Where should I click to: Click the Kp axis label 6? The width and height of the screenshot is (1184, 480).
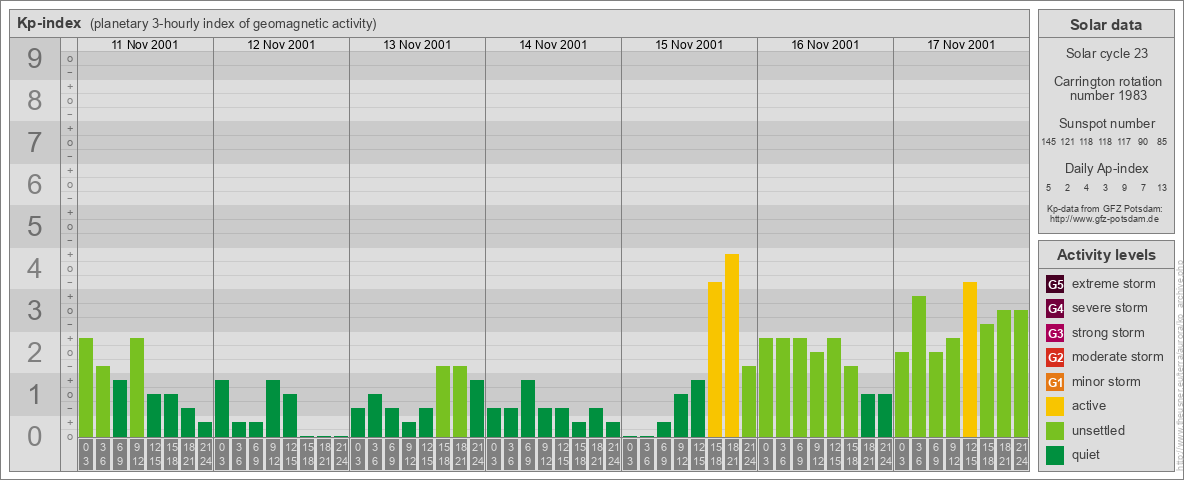tap(35, 184)
